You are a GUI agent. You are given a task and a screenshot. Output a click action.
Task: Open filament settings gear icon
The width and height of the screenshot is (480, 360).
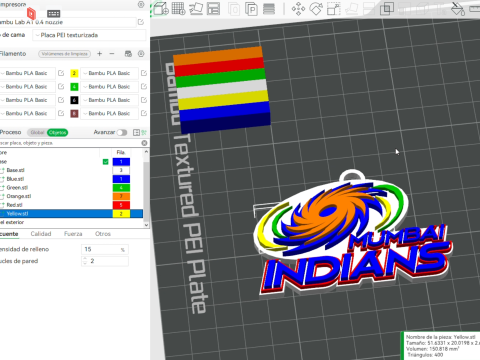coord(141,53)
